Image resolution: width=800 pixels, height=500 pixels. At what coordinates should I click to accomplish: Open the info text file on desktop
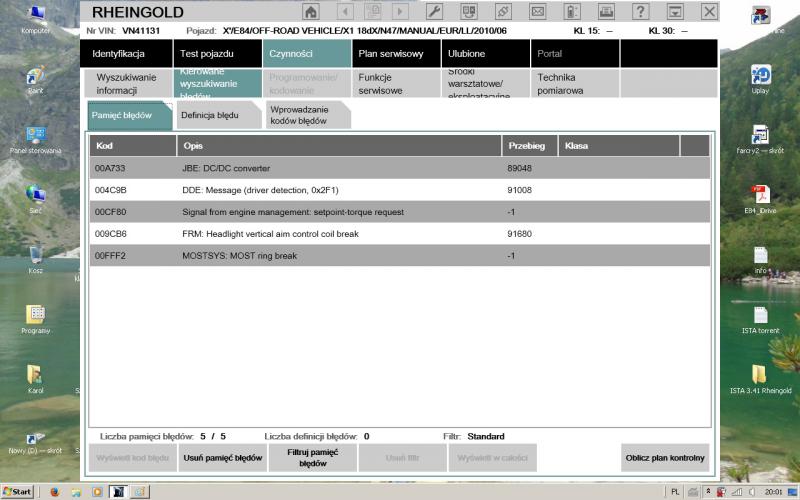click(760, 260)
